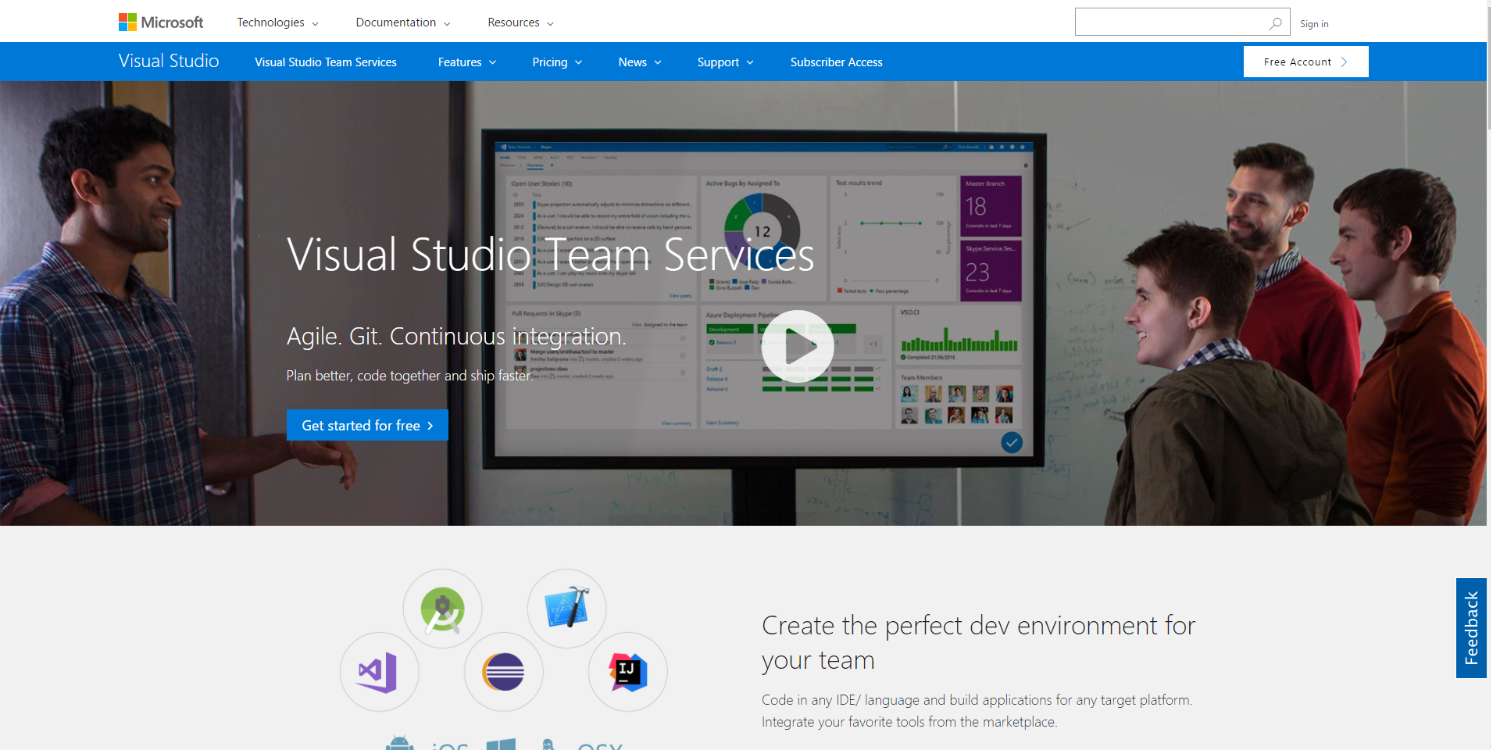The image size is (1491, 750).
Task: Open the News menu
Action: click(640, 62)
